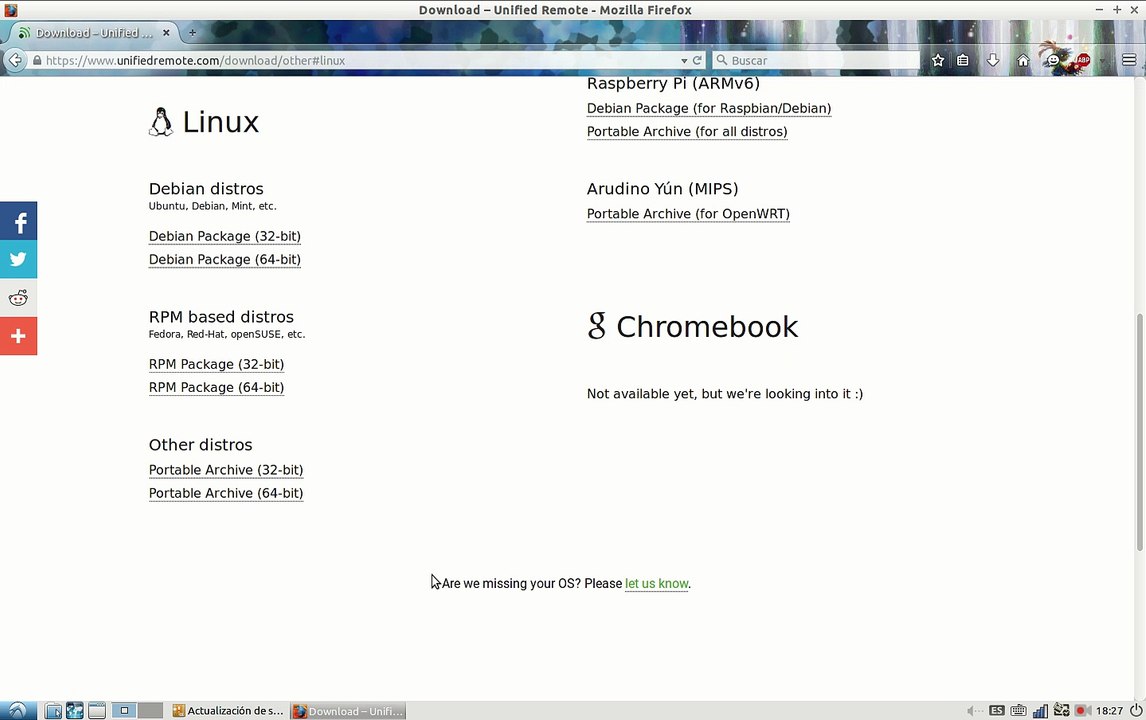Open the power button in the tray
1146x720 pixels.
(1136, 710)
